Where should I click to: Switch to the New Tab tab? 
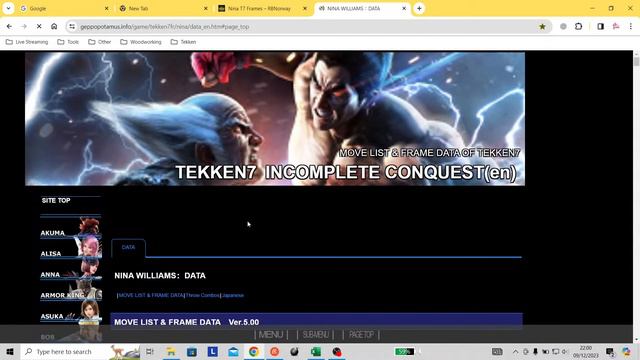point(163,8)
